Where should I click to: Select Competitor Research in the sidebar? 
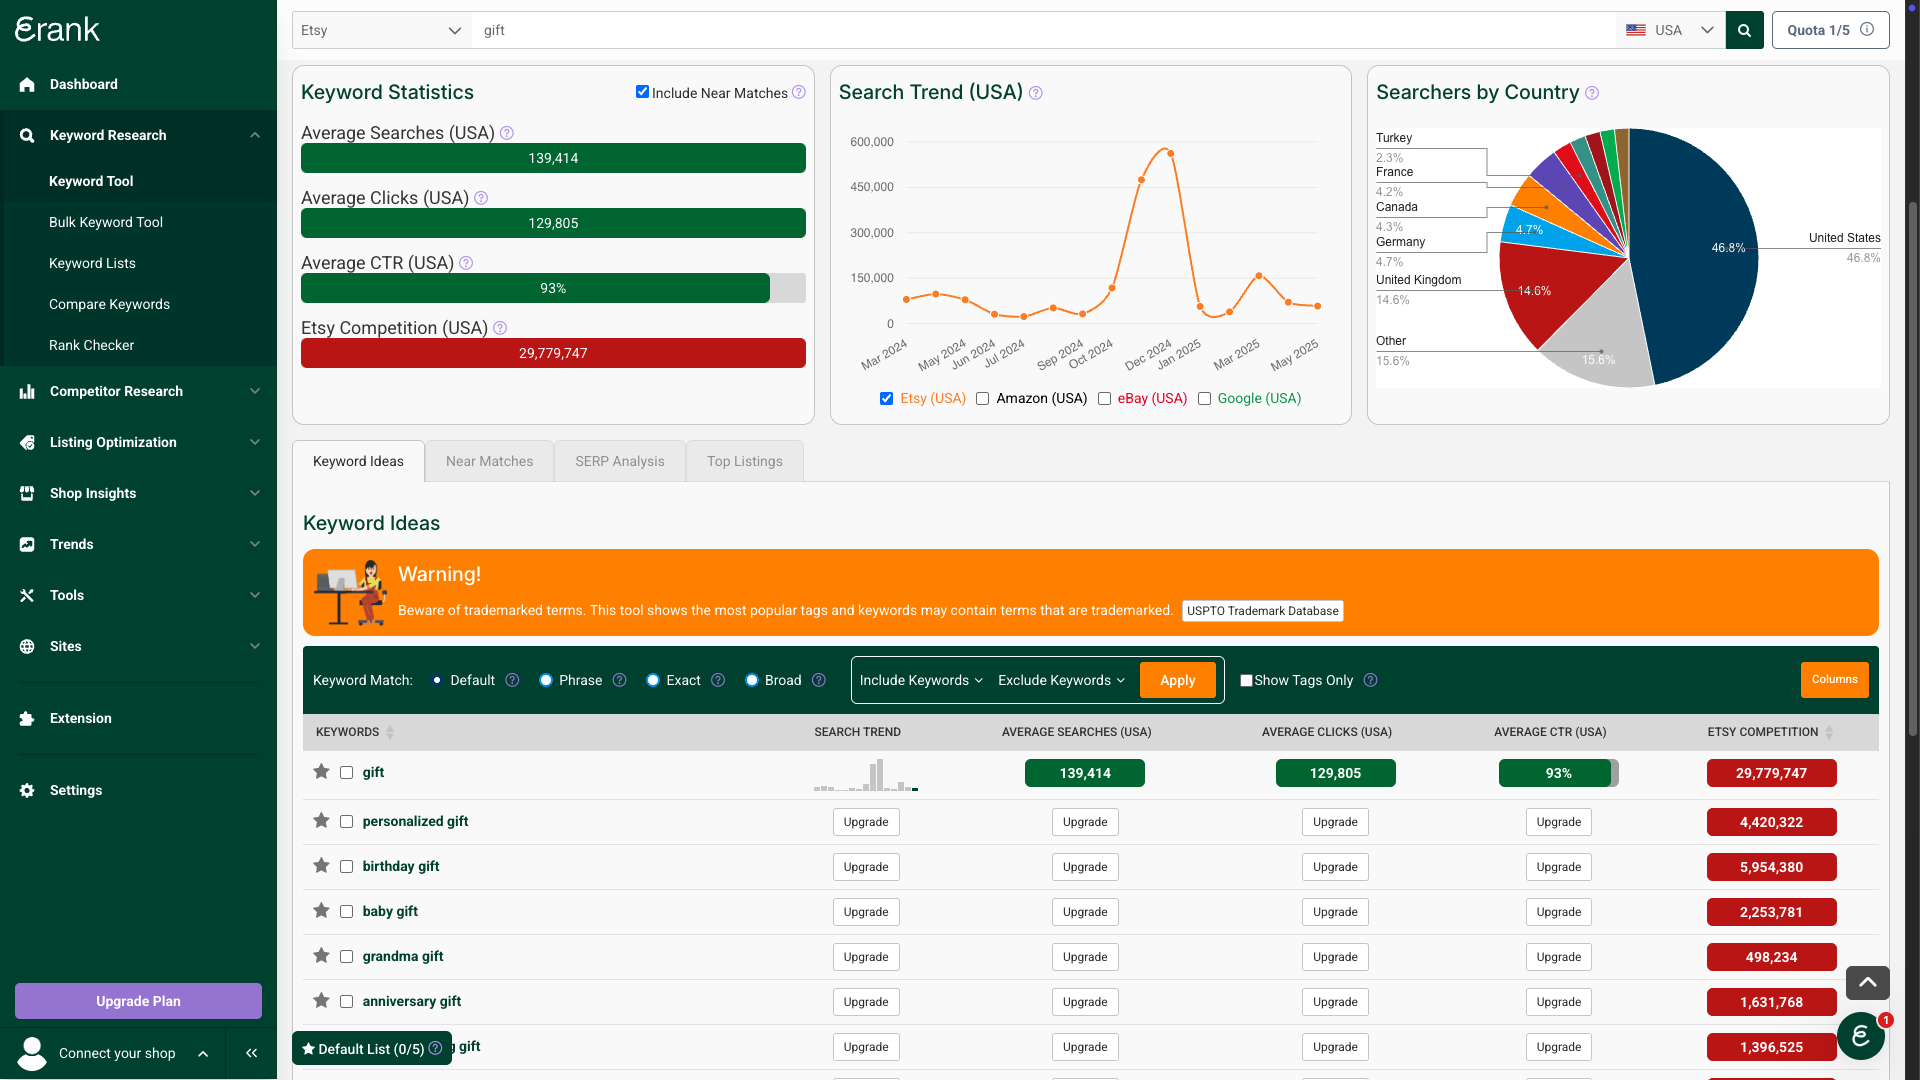coord(116,391)
